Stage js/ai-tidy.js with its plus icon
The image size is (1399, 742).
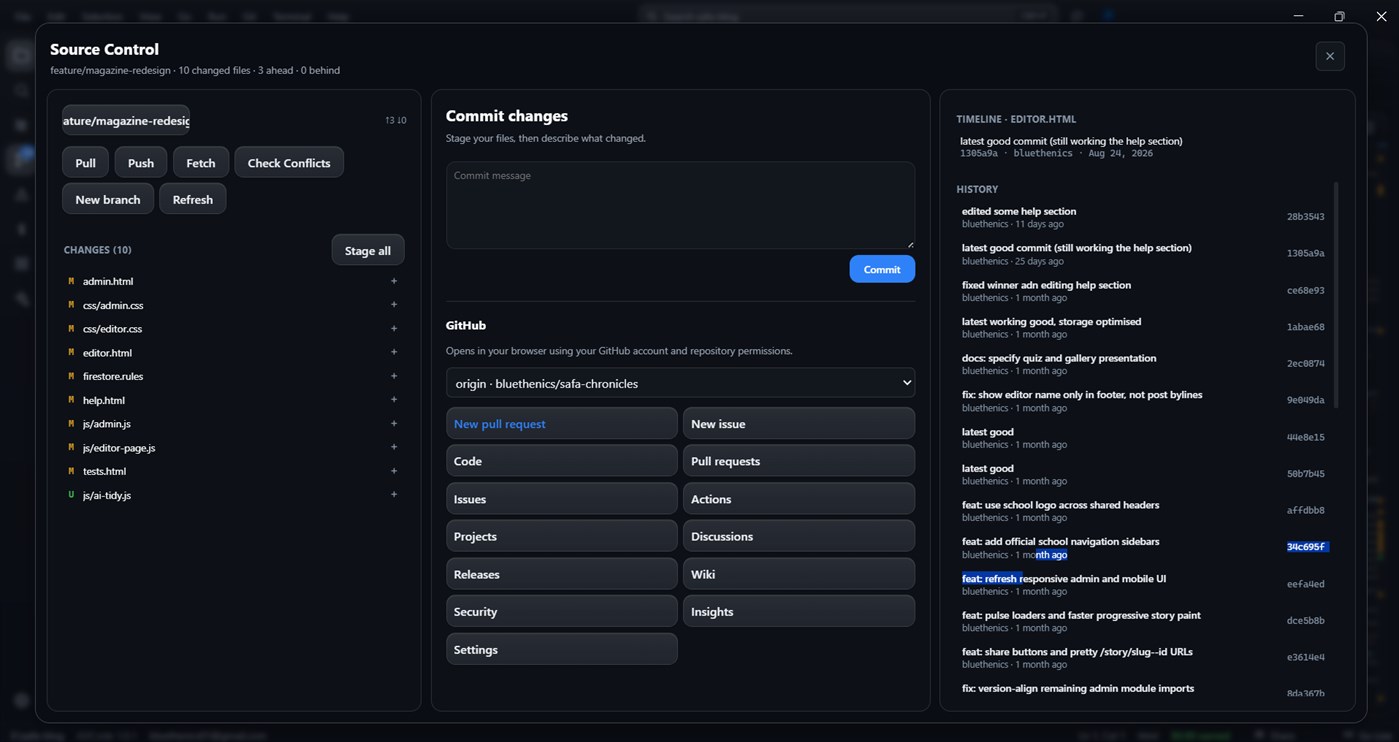tap(394, 495)
